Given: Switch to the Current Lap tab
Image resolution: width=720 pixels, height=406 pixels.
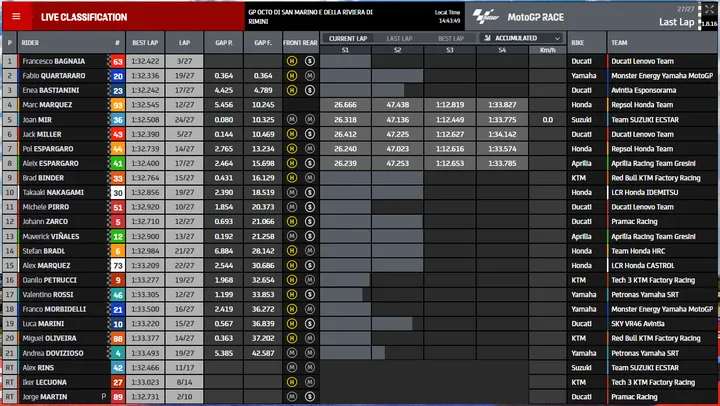Looking at the screenshot, I should (x=348, y=39).
